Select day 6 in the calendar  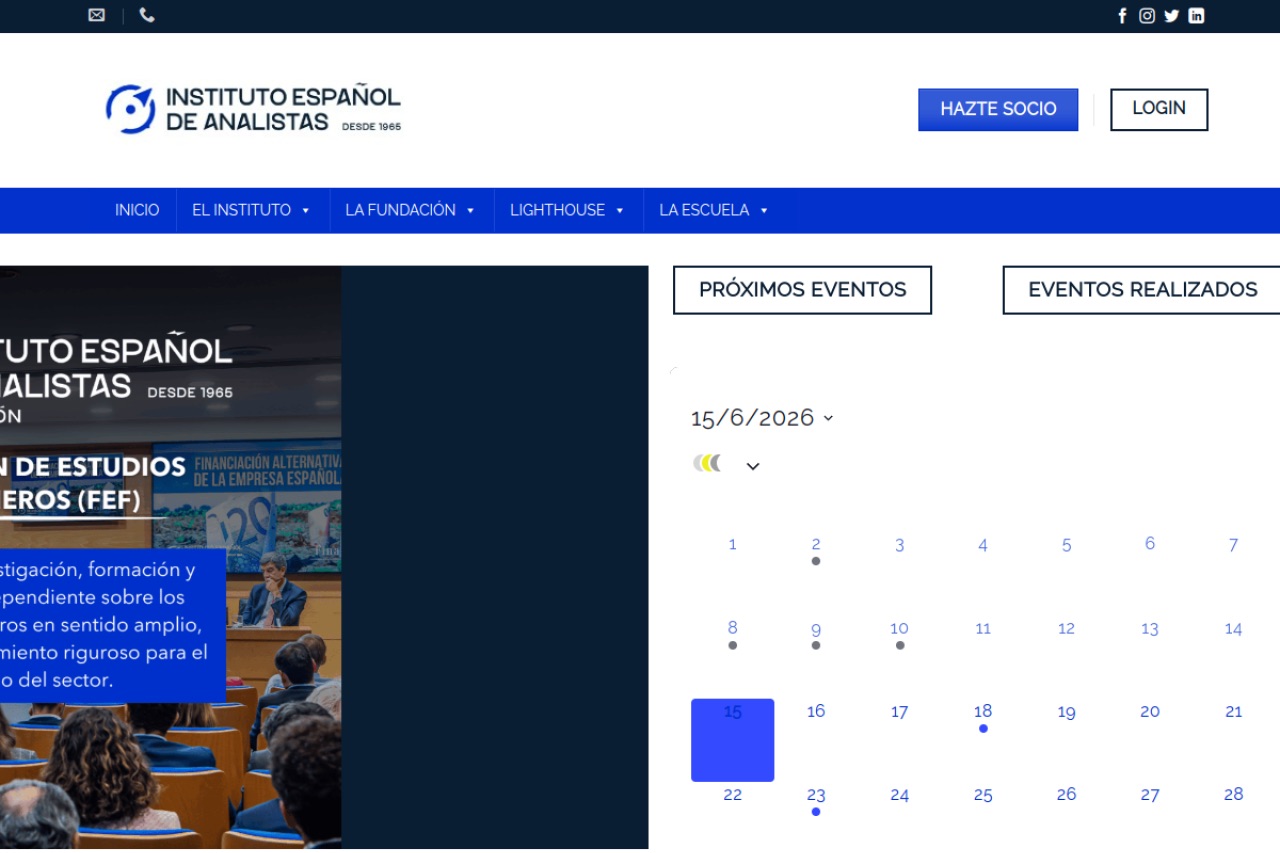(1150, 544)
